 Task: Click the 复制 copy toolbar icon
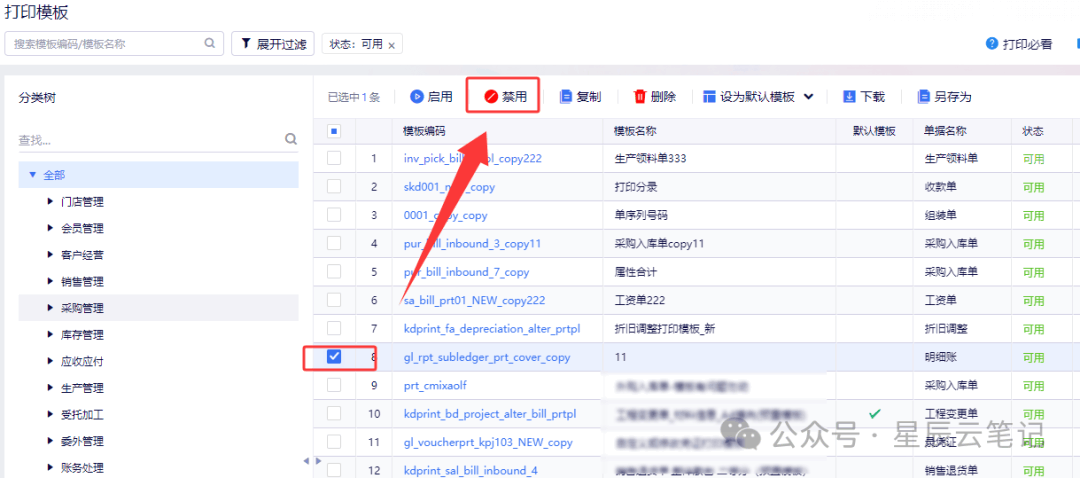coord(566,97)
